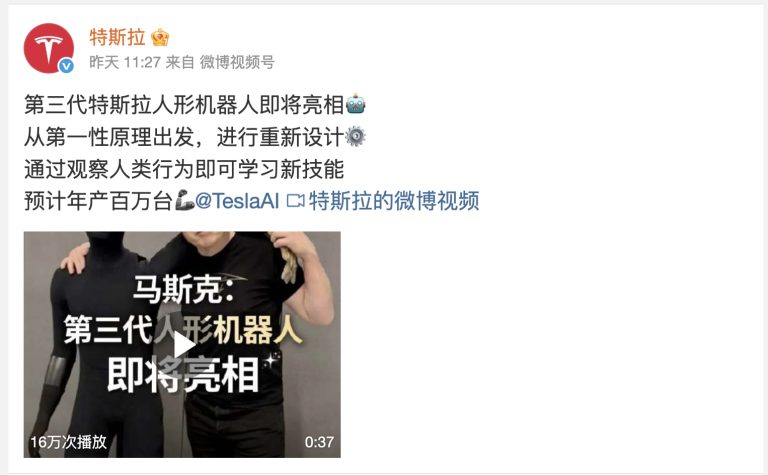Click the gold crown membership badge
768x475 pixels.
coord(160,37)
